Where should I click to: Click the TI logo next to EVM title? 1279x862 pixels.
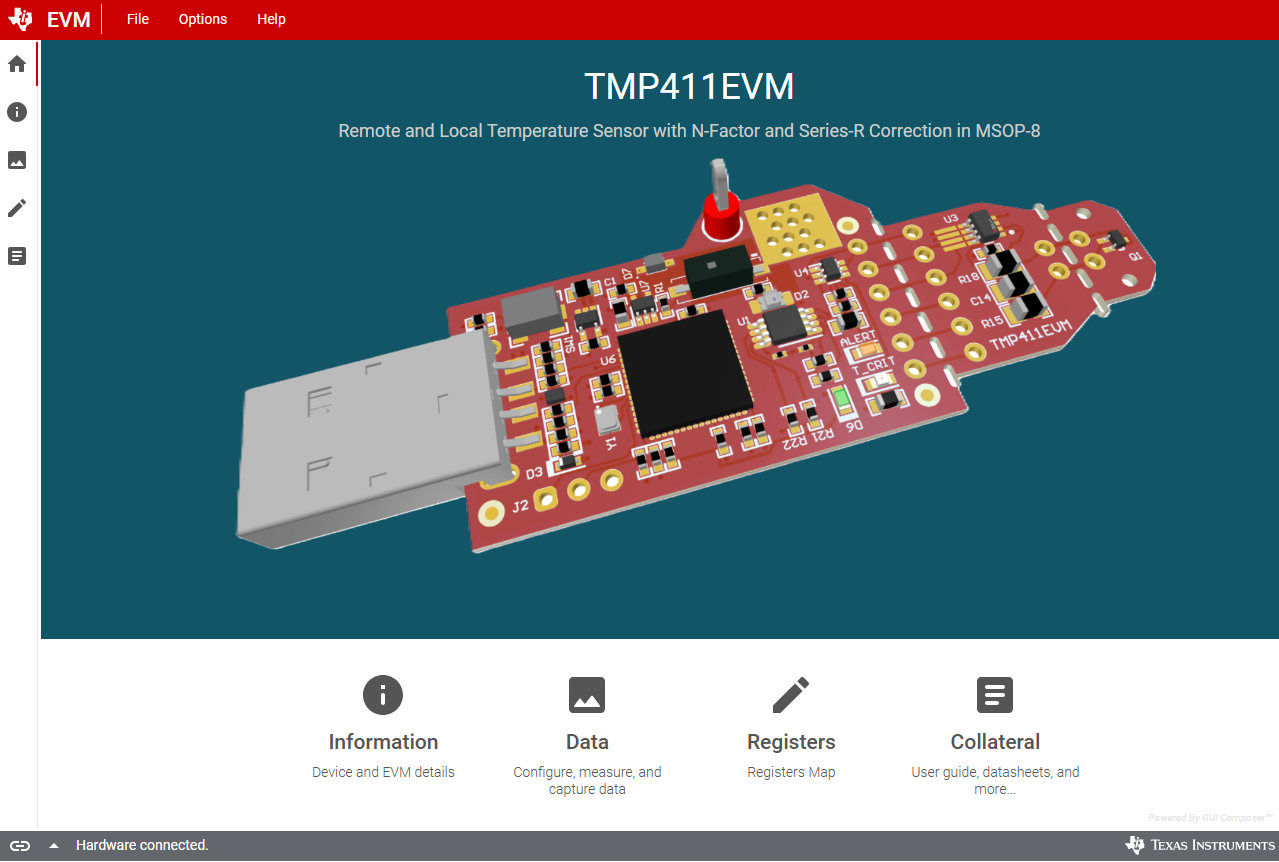[19, 18]
